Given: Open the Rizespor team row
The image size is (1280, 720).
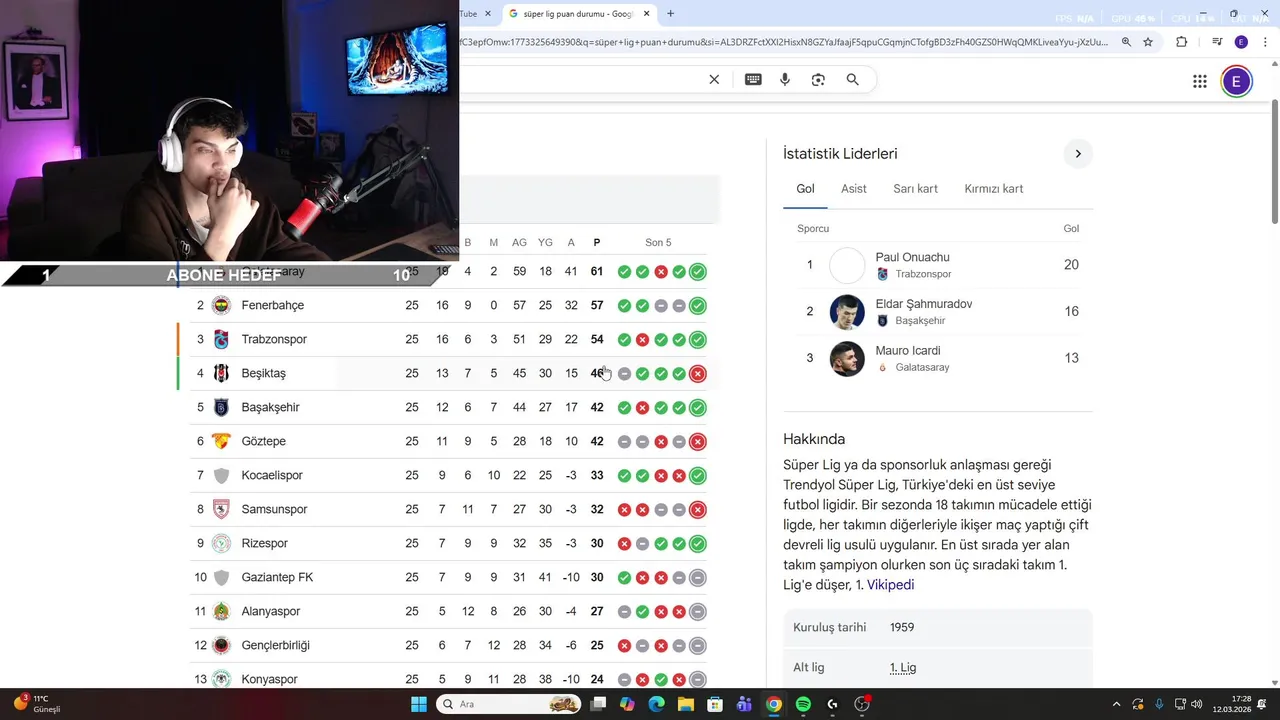Looking at the screenshot, I should [448, 543].
